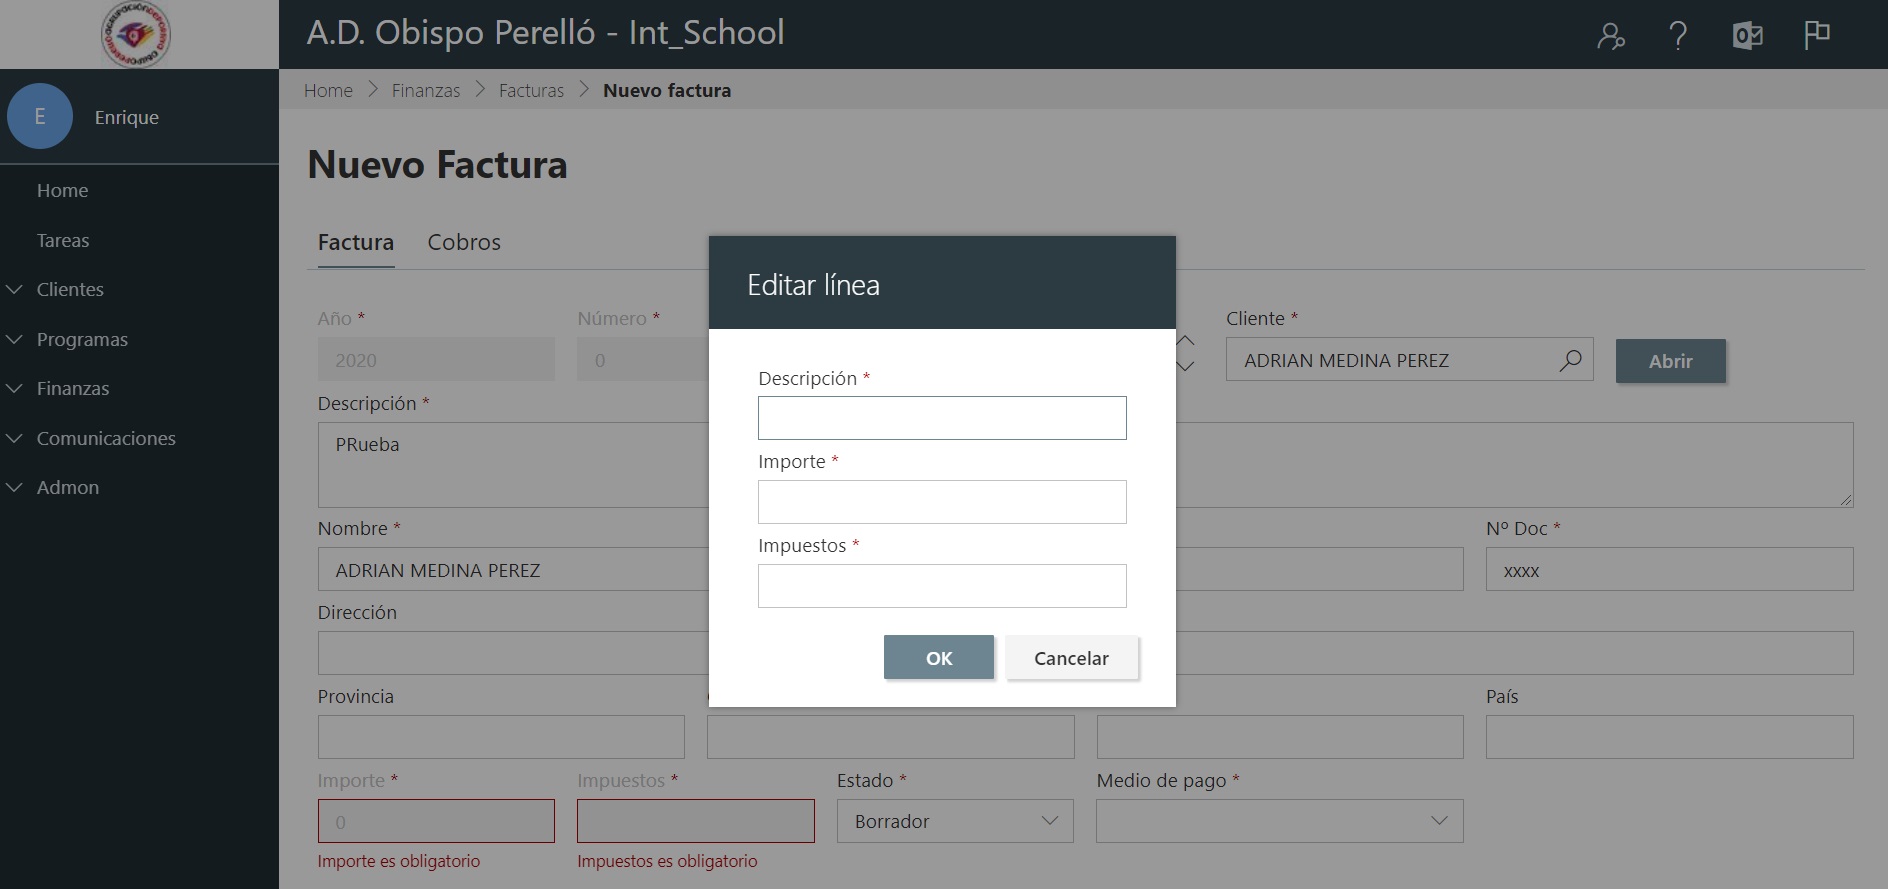Click the Abrir button next to Cliente
This screenshot has height=889, width=1888.
[1670, 361]
